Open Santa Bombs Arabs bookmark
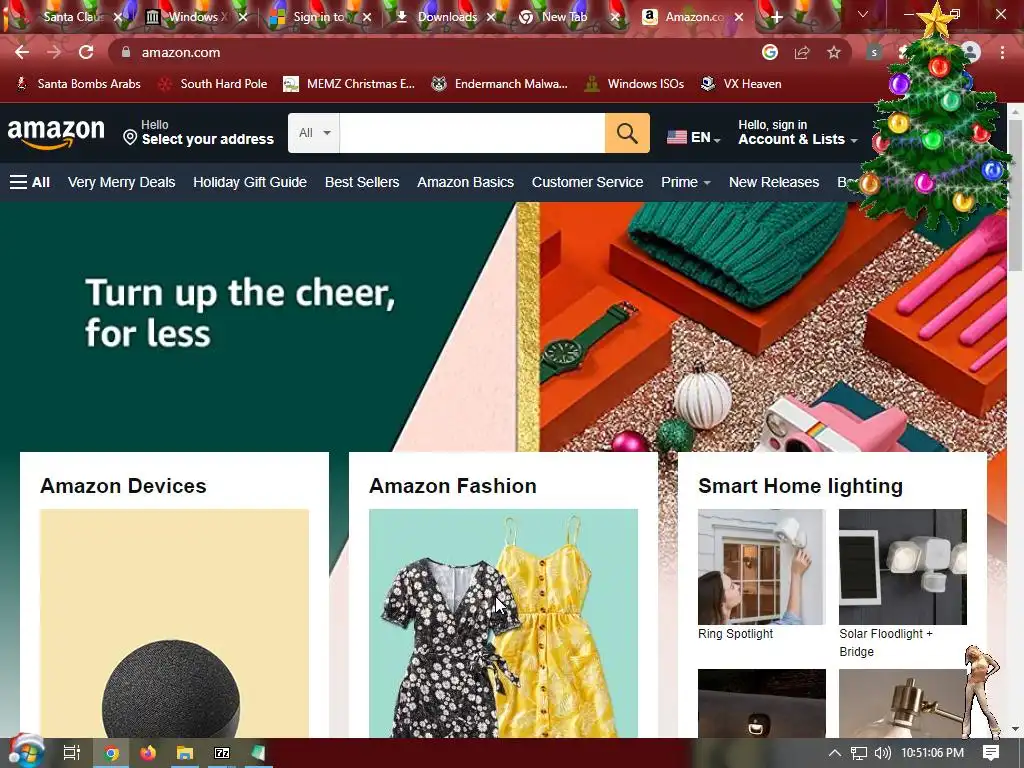 pyautogui.click(x=78, y=84)
